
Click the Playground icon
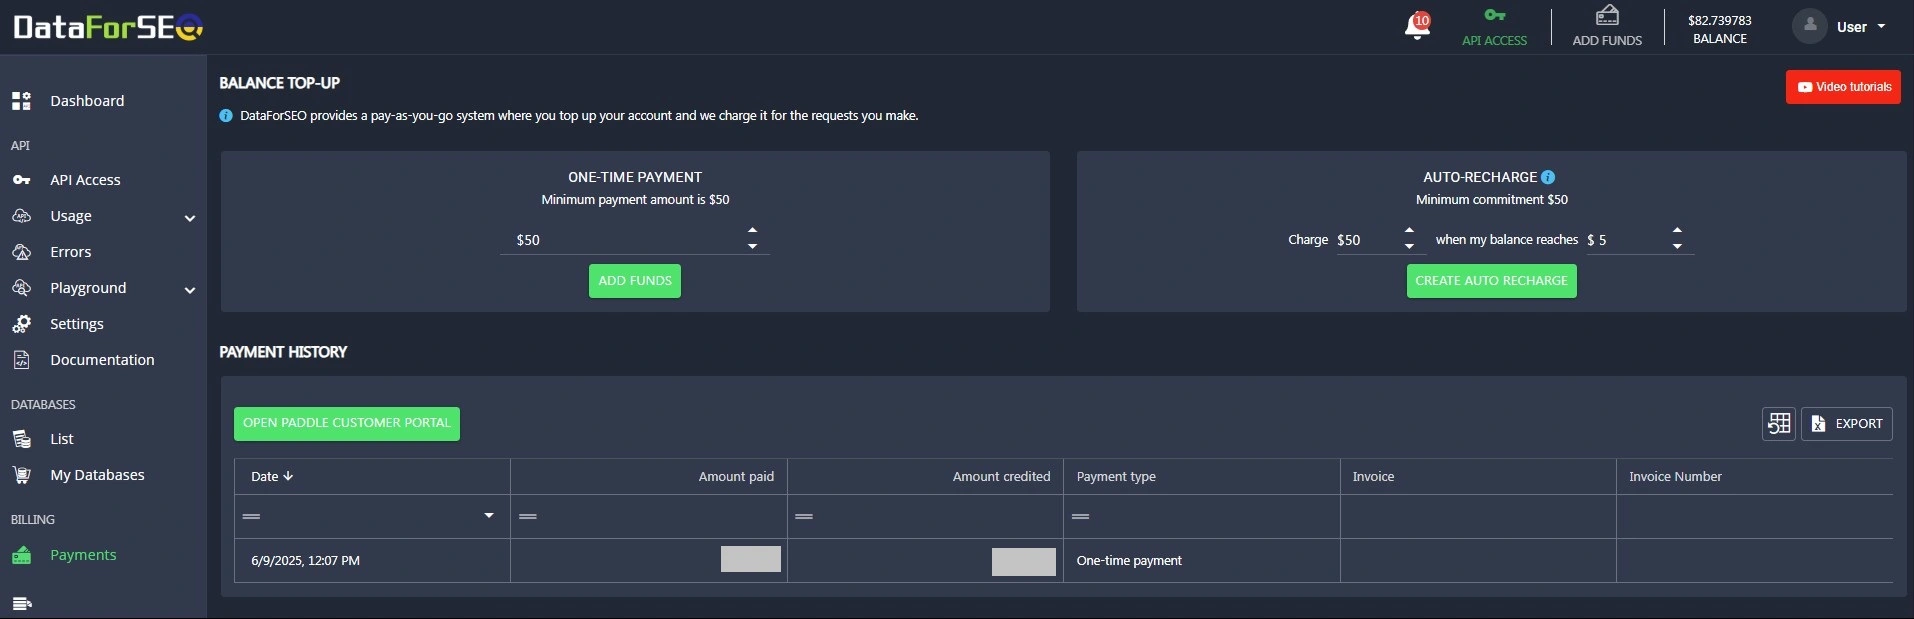(21, 288)
